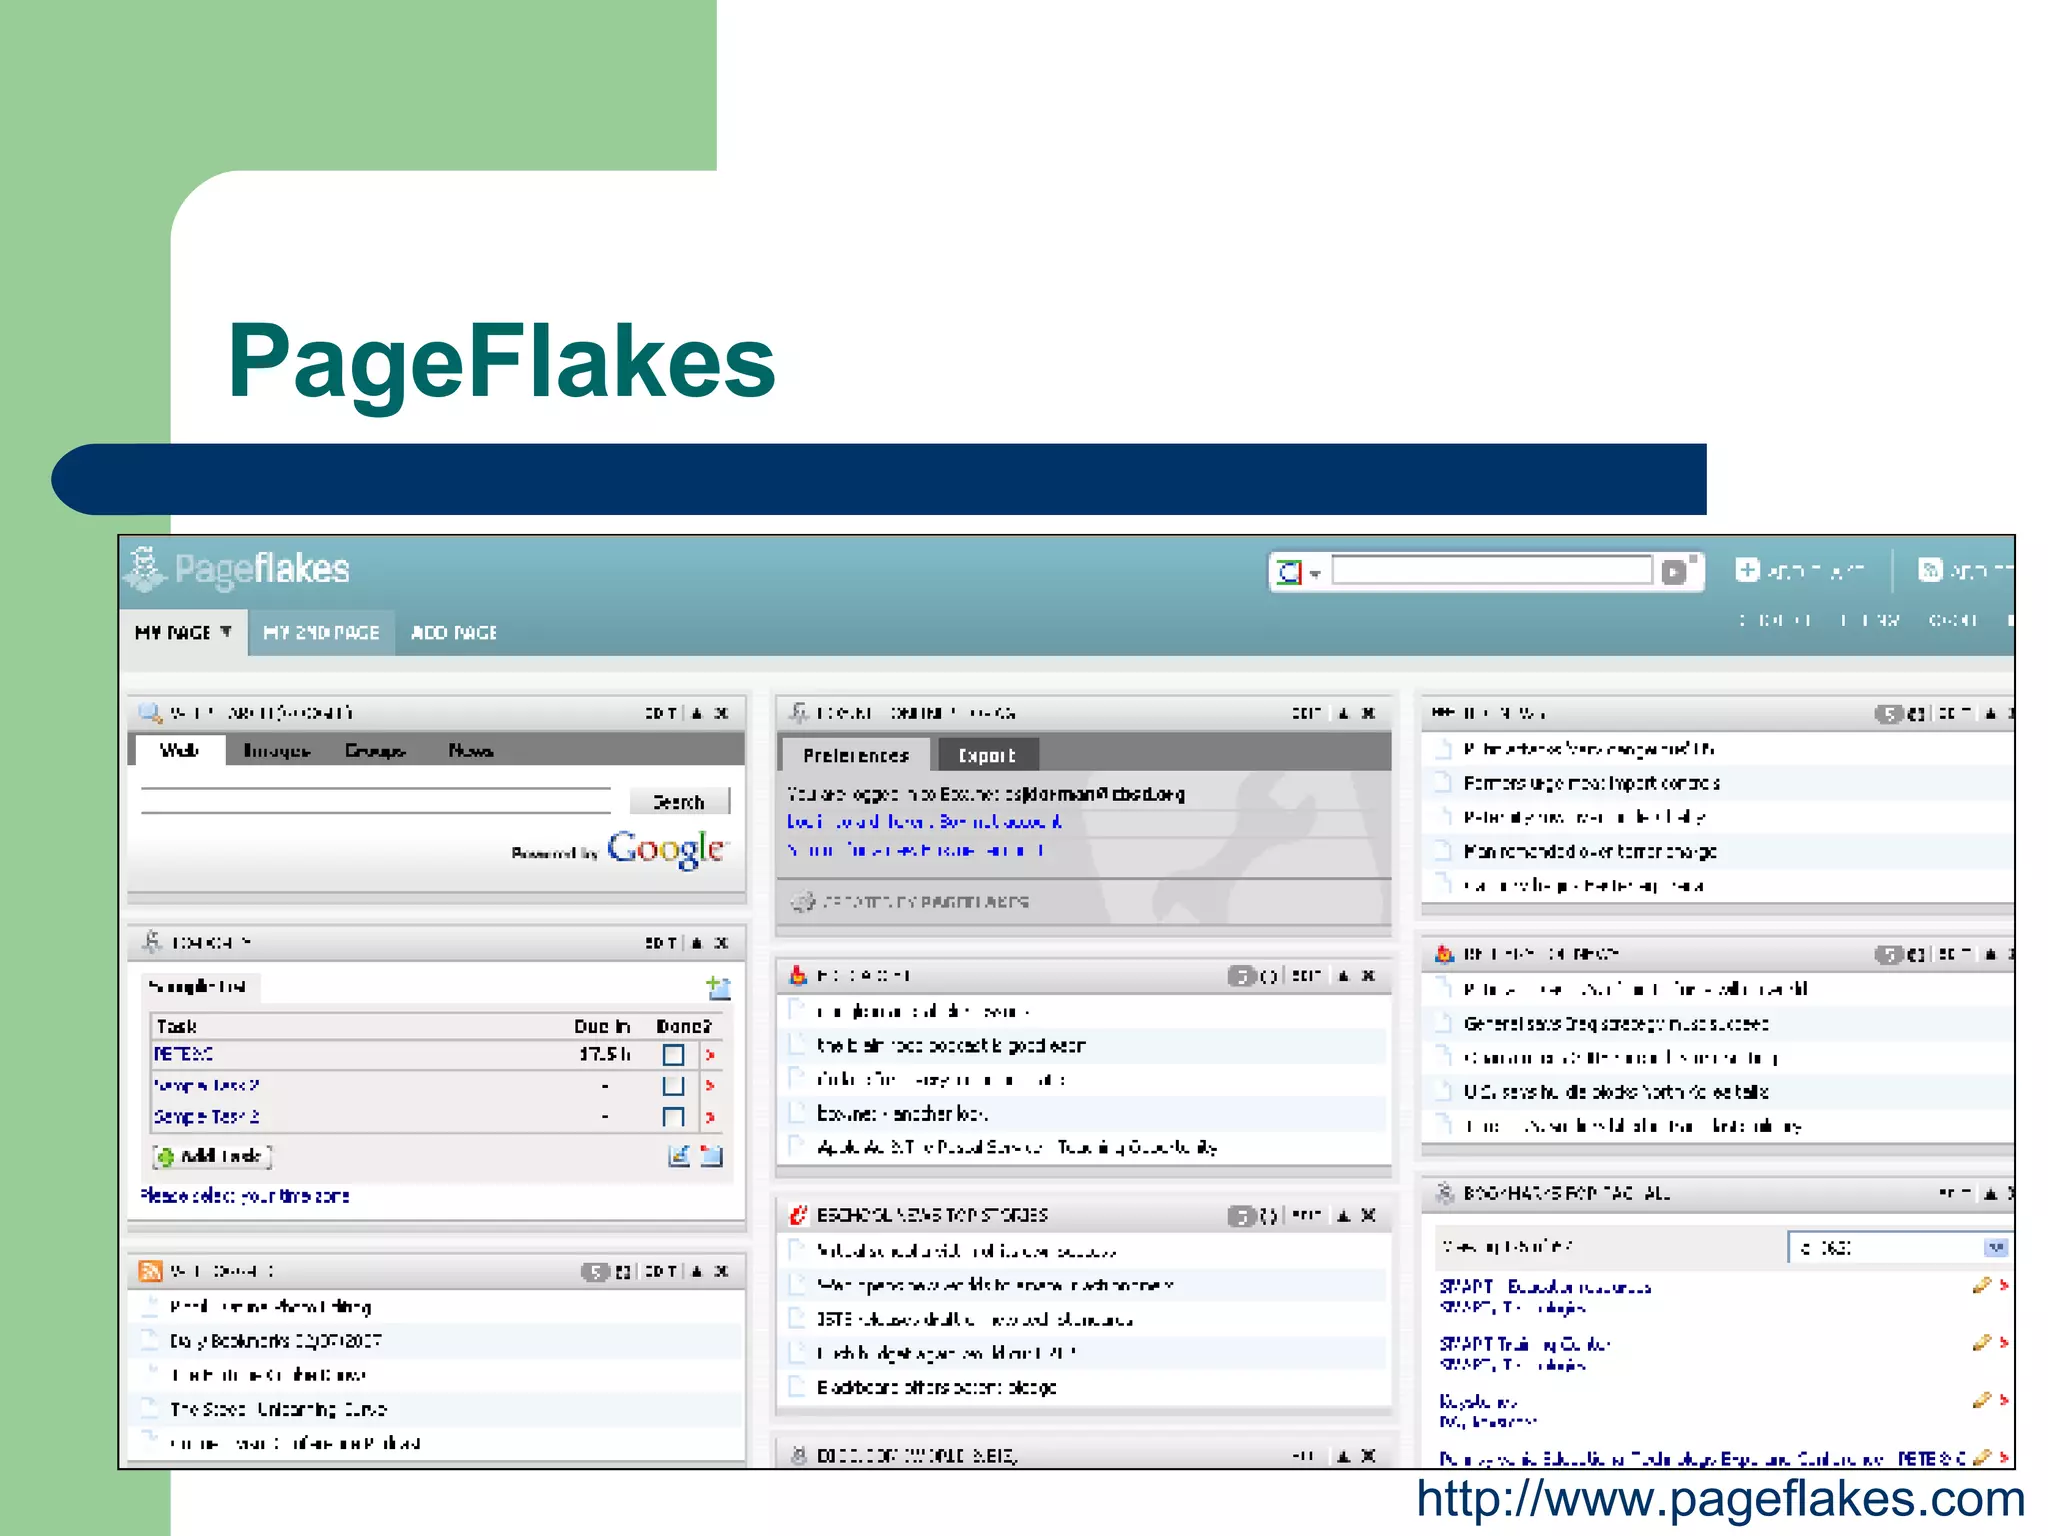The width and height of the screenshot is (2048, 1536).
Task: Click the pencil icon next to SMART Education resources
Action: 1981,1286
